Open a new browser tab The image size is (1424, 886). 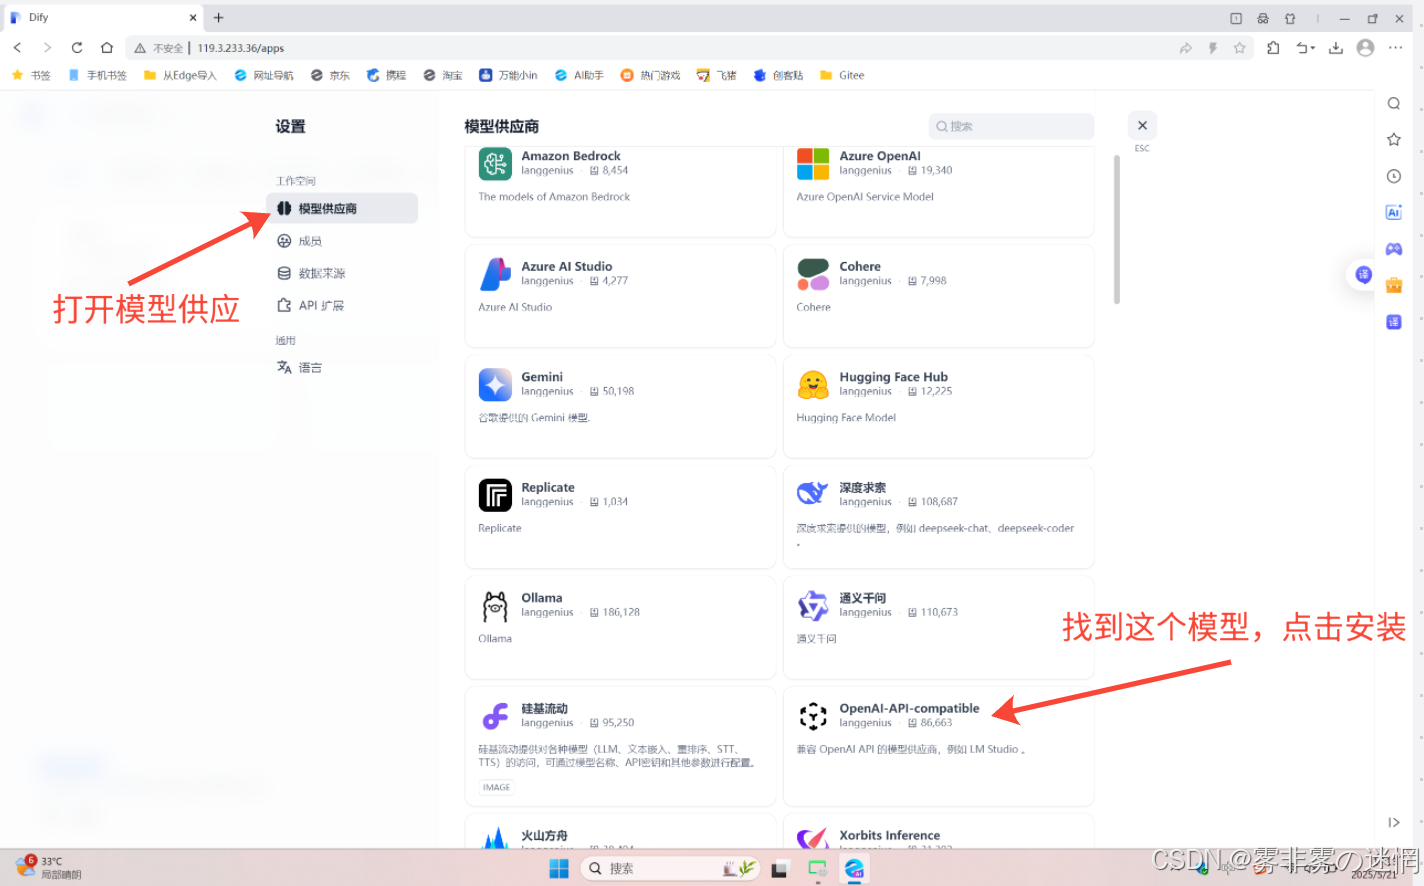[218, 17]
